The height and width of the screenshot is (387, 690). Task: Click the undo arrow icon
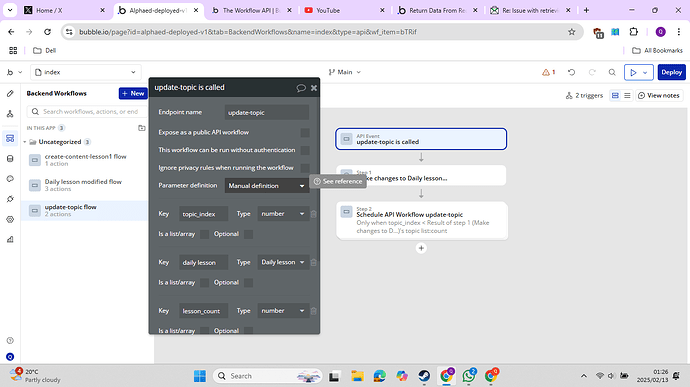point(571,72)
